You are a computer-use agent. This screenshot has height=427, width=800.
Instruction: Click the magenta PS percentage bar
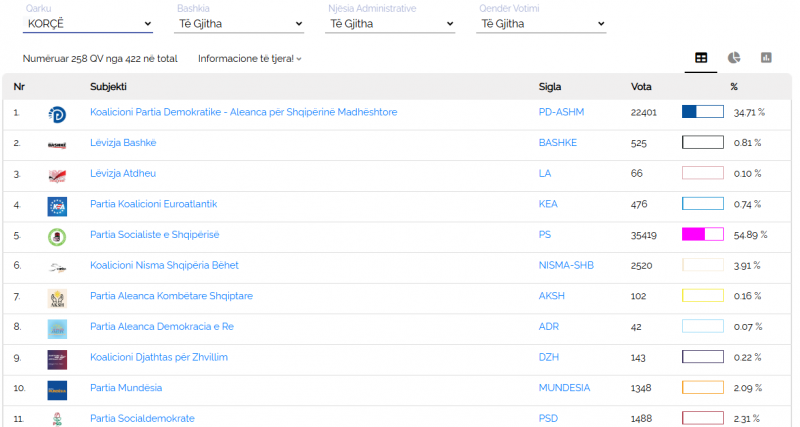pos(703,234)
